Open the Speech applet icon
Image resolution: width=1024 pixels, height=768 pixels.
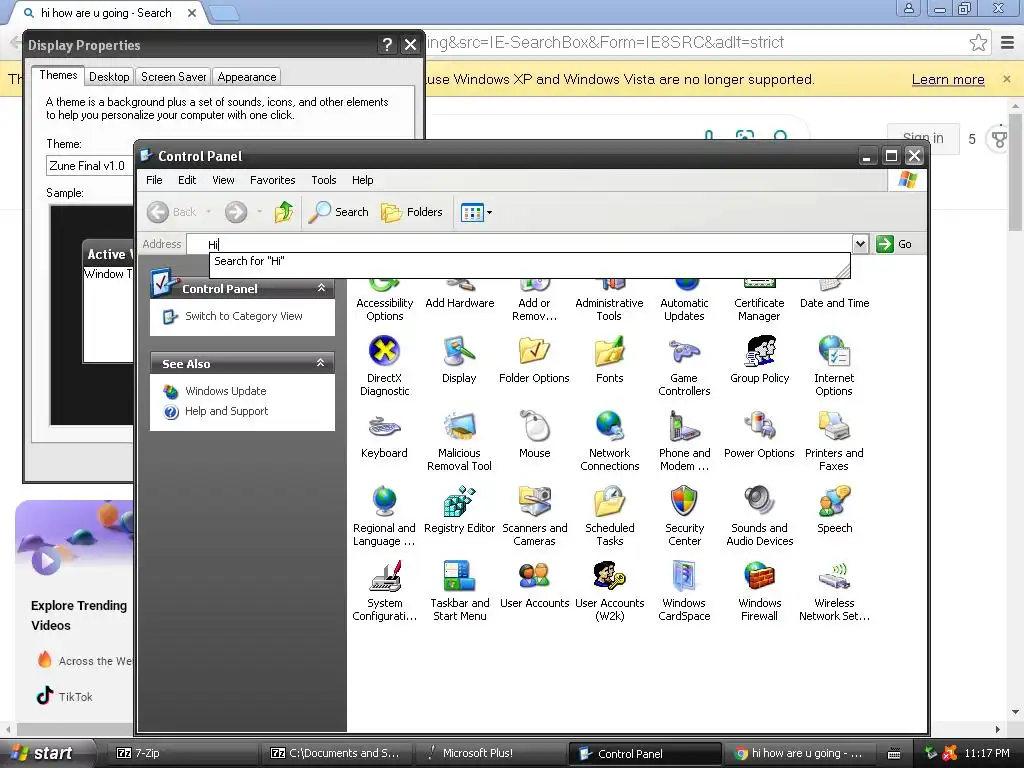834,502
